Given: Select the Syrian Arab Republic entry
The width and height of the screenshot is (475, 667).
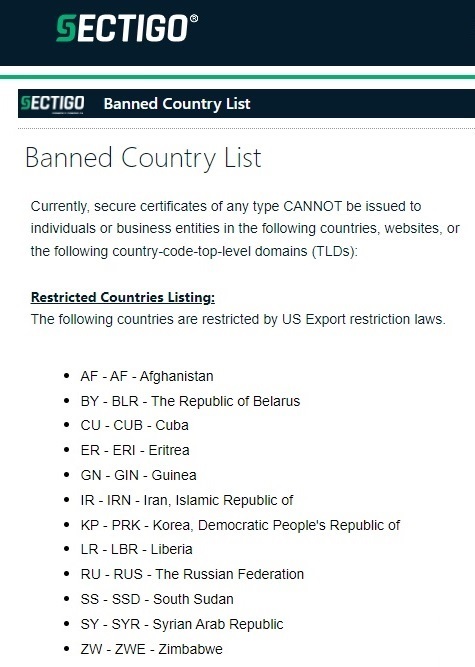Looking at the screenshot, I should (182, 624).
